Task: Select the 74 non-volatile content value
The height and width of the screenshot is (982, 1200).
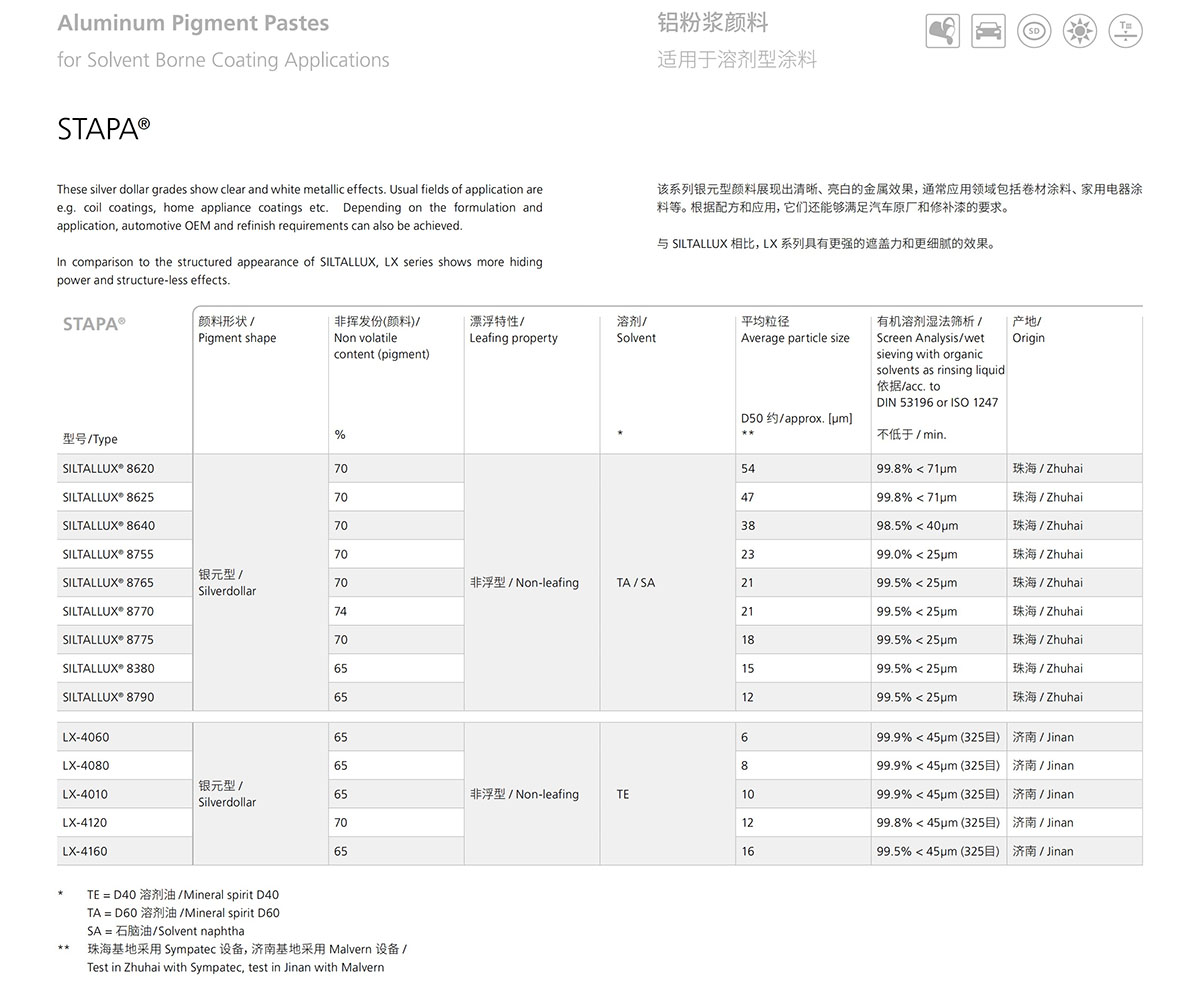Action: pos(341,611)
